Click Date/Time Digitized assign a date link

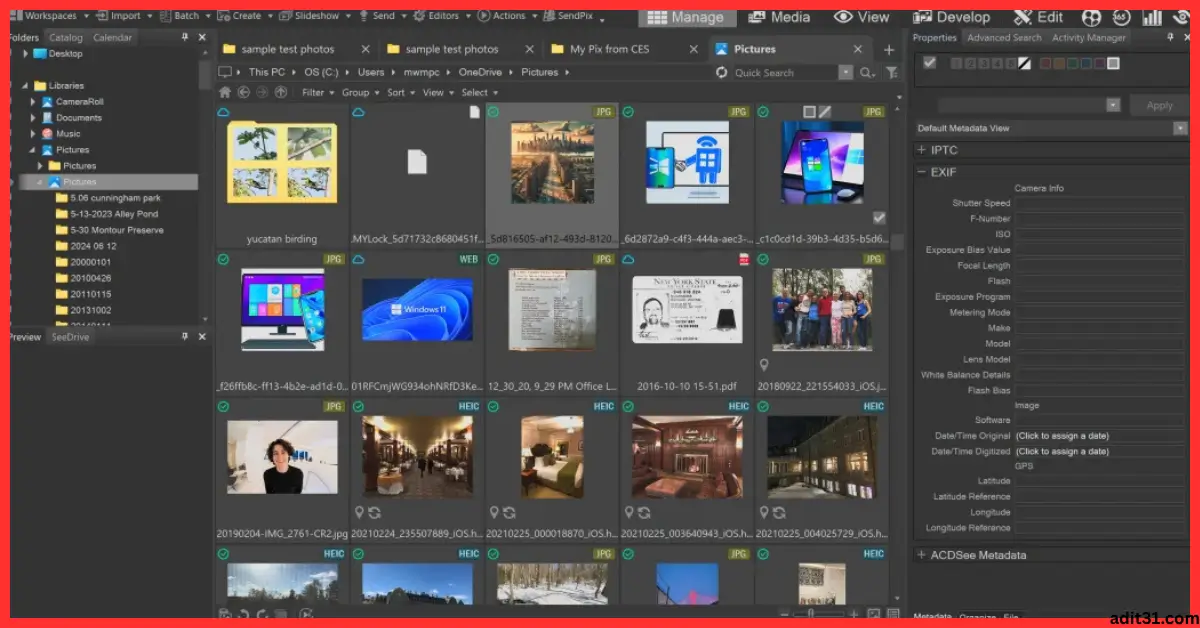[1062, 451]
